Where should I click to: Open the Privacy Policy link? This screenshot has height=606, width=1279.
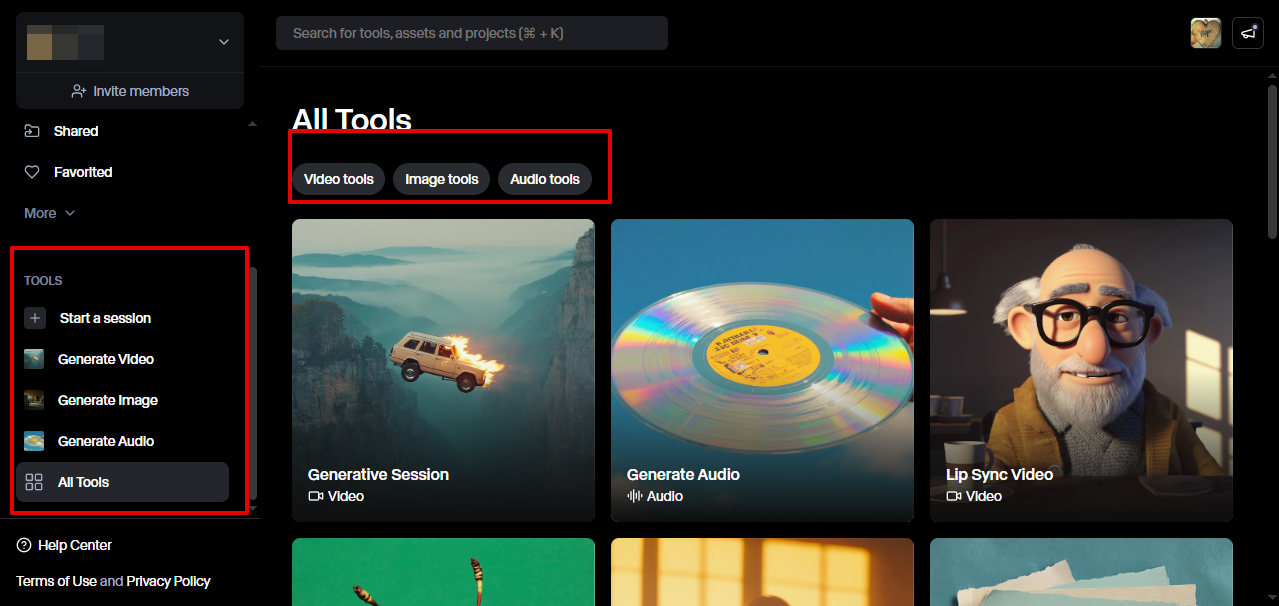tap(168, 581)
